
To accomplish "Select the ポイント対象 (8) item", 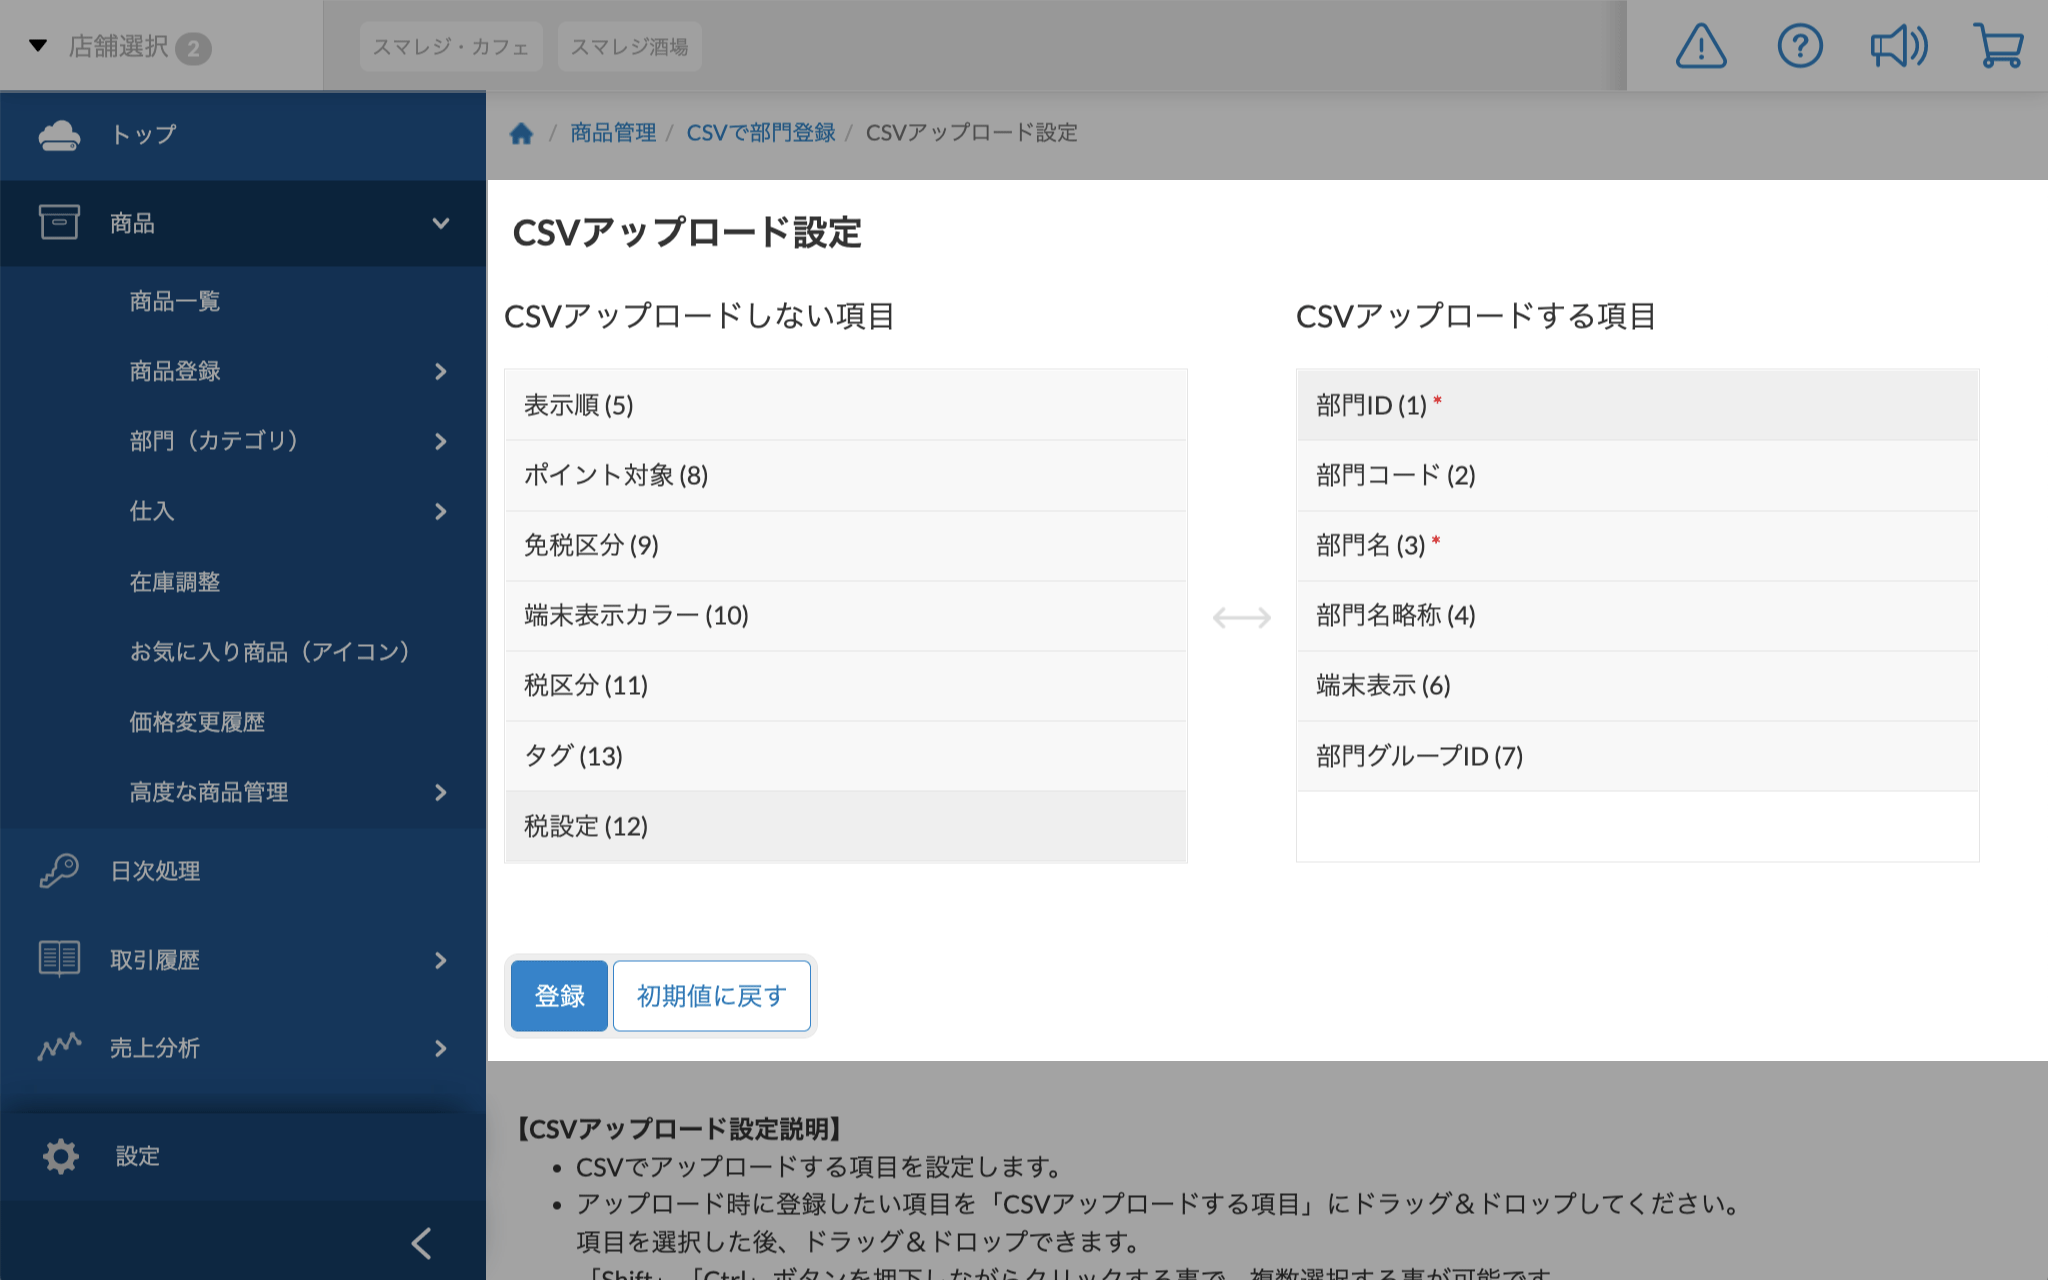I will [846, 475].
